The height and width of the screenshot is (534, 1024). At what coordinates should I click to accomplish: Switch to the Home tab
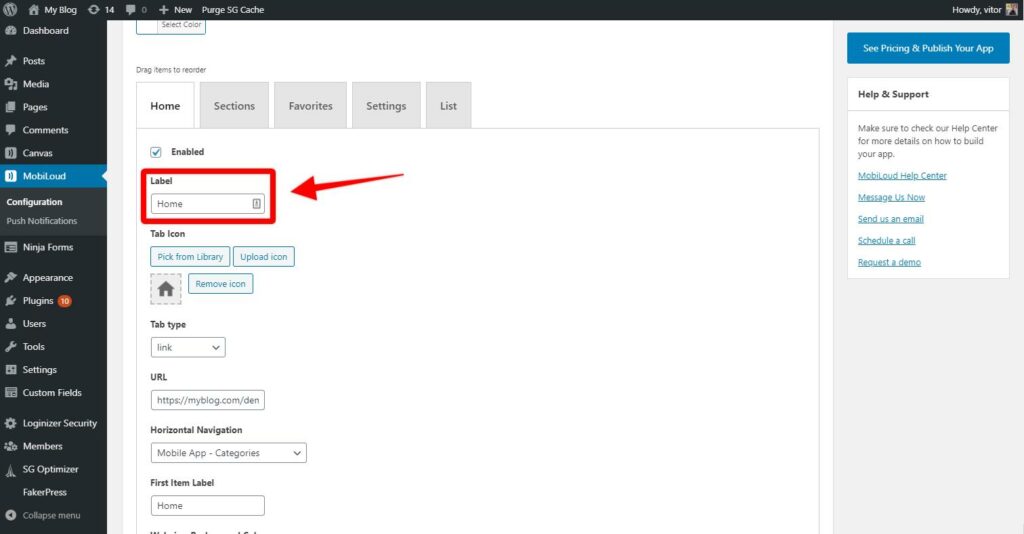(x=165, y=106)
